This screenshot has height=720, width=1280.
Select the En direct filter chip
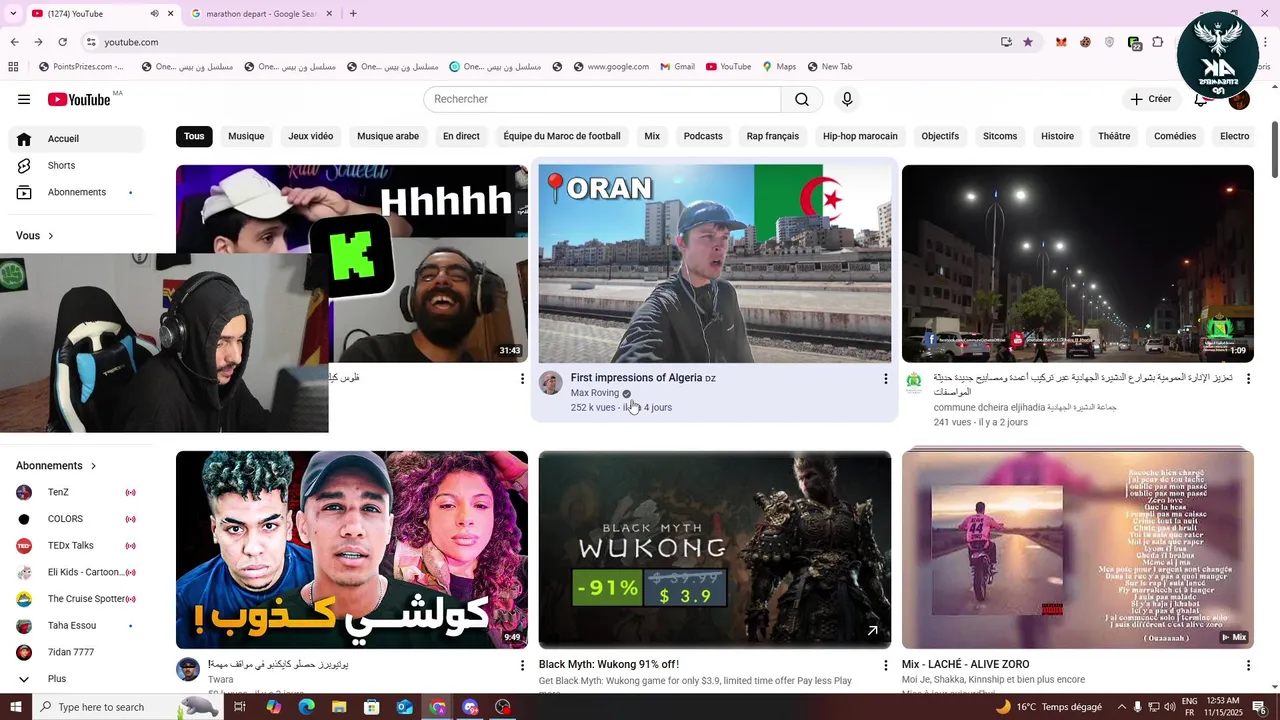pos(461,136)
